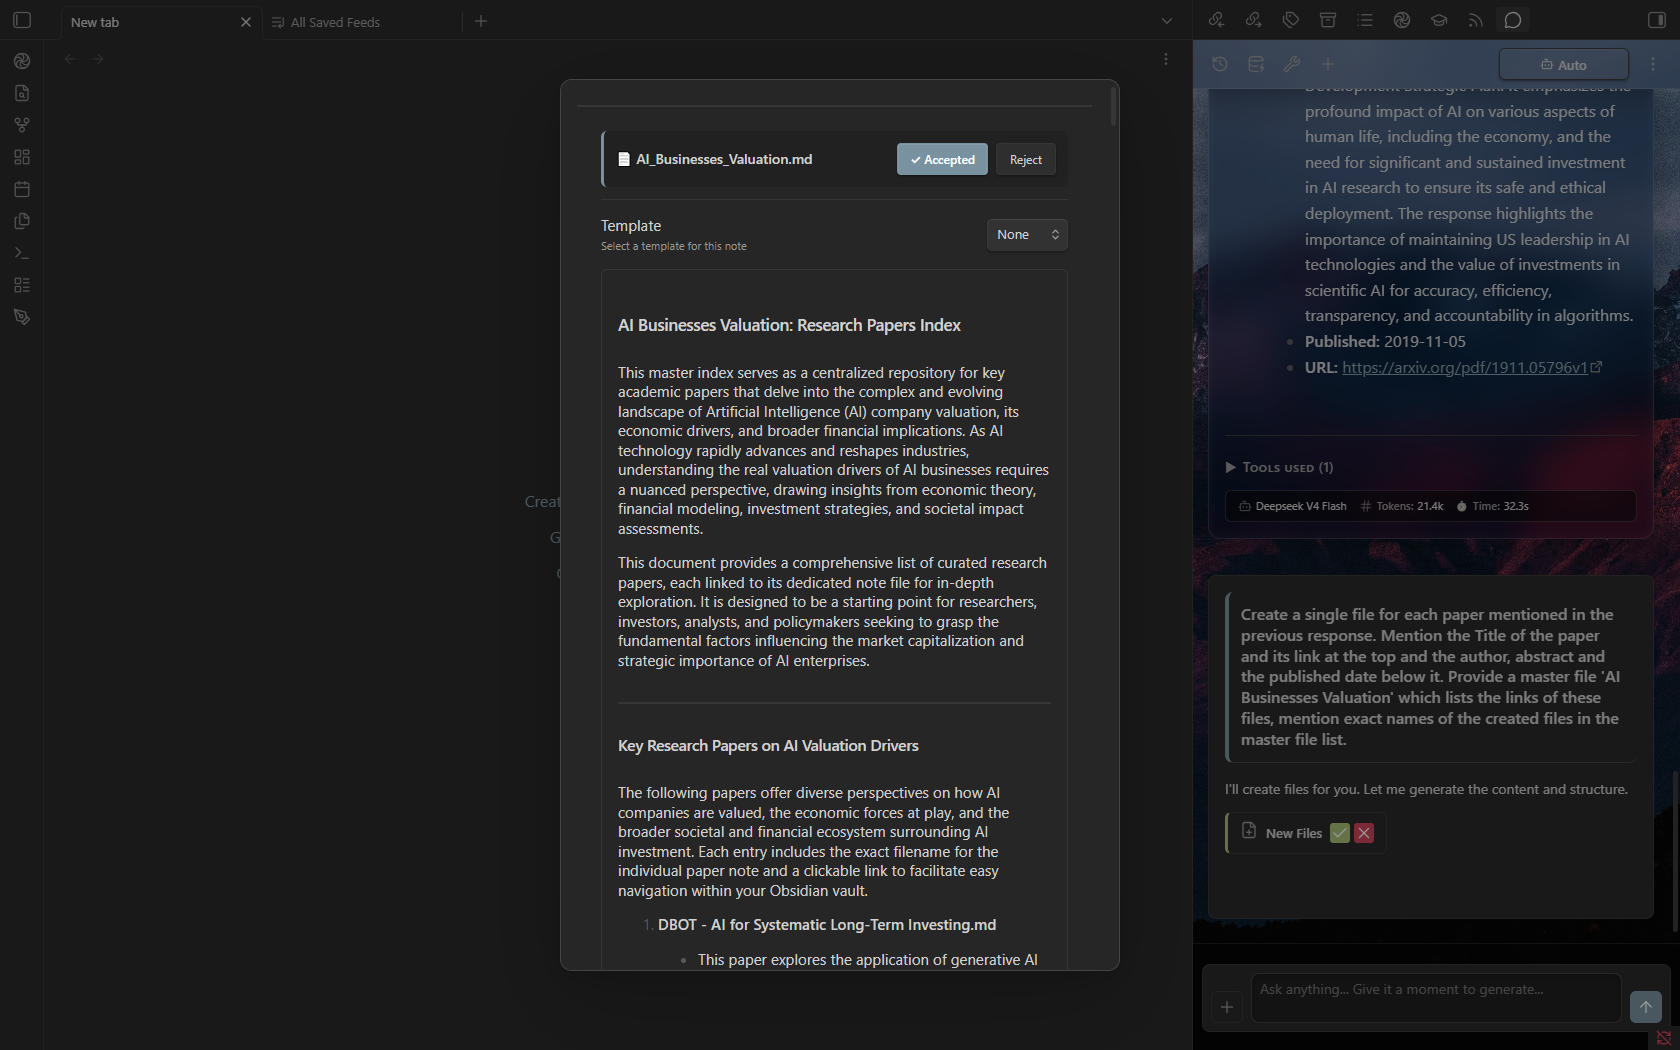
Task: Reject New Files with red X
Action: 1364,833
